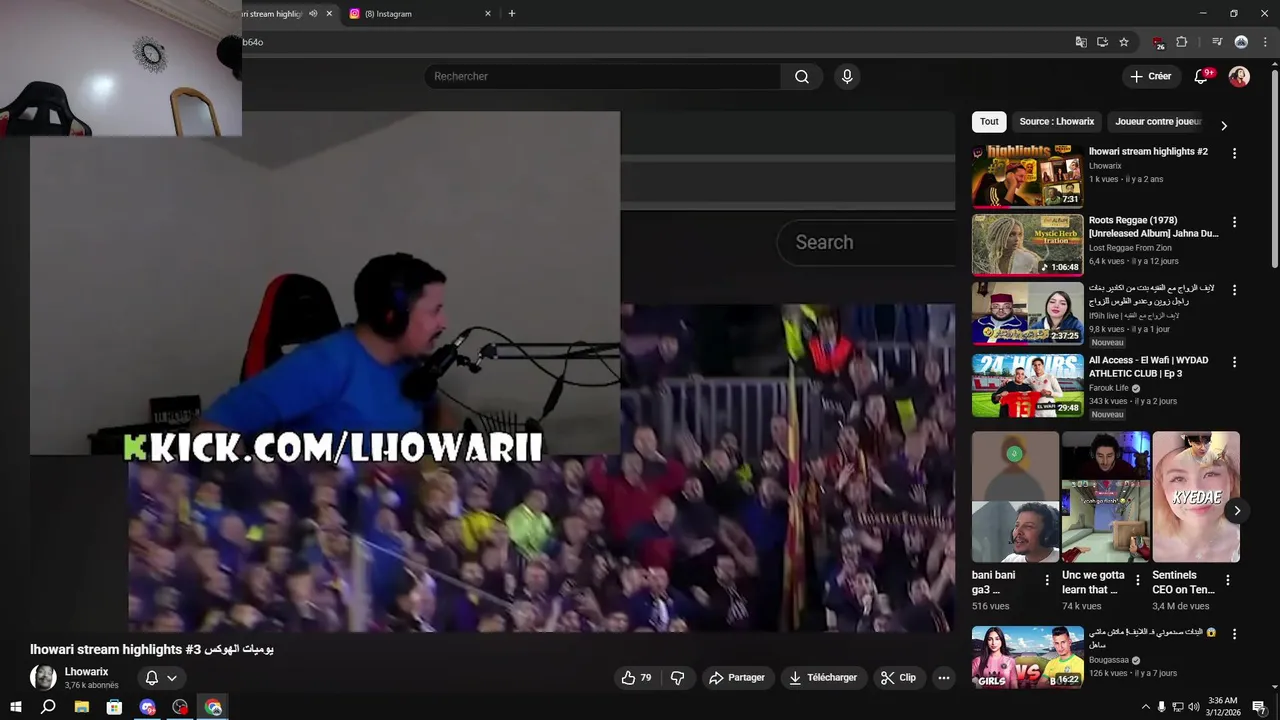1280x720 pixels.
Task: Select the Tout filter chip
Action: tap(989, 122)
